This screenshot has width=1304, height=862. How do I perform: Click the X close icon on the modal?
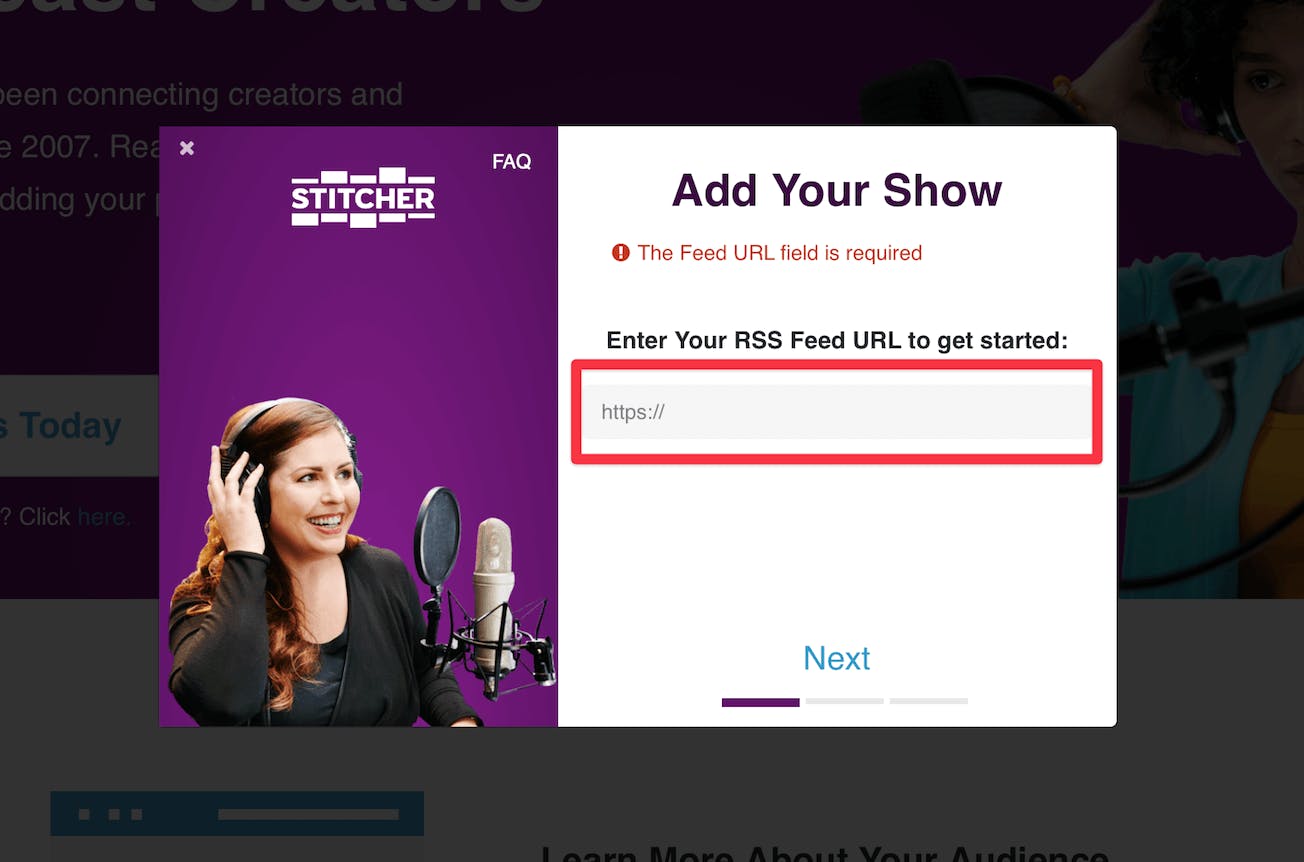[x=186, y=147]
